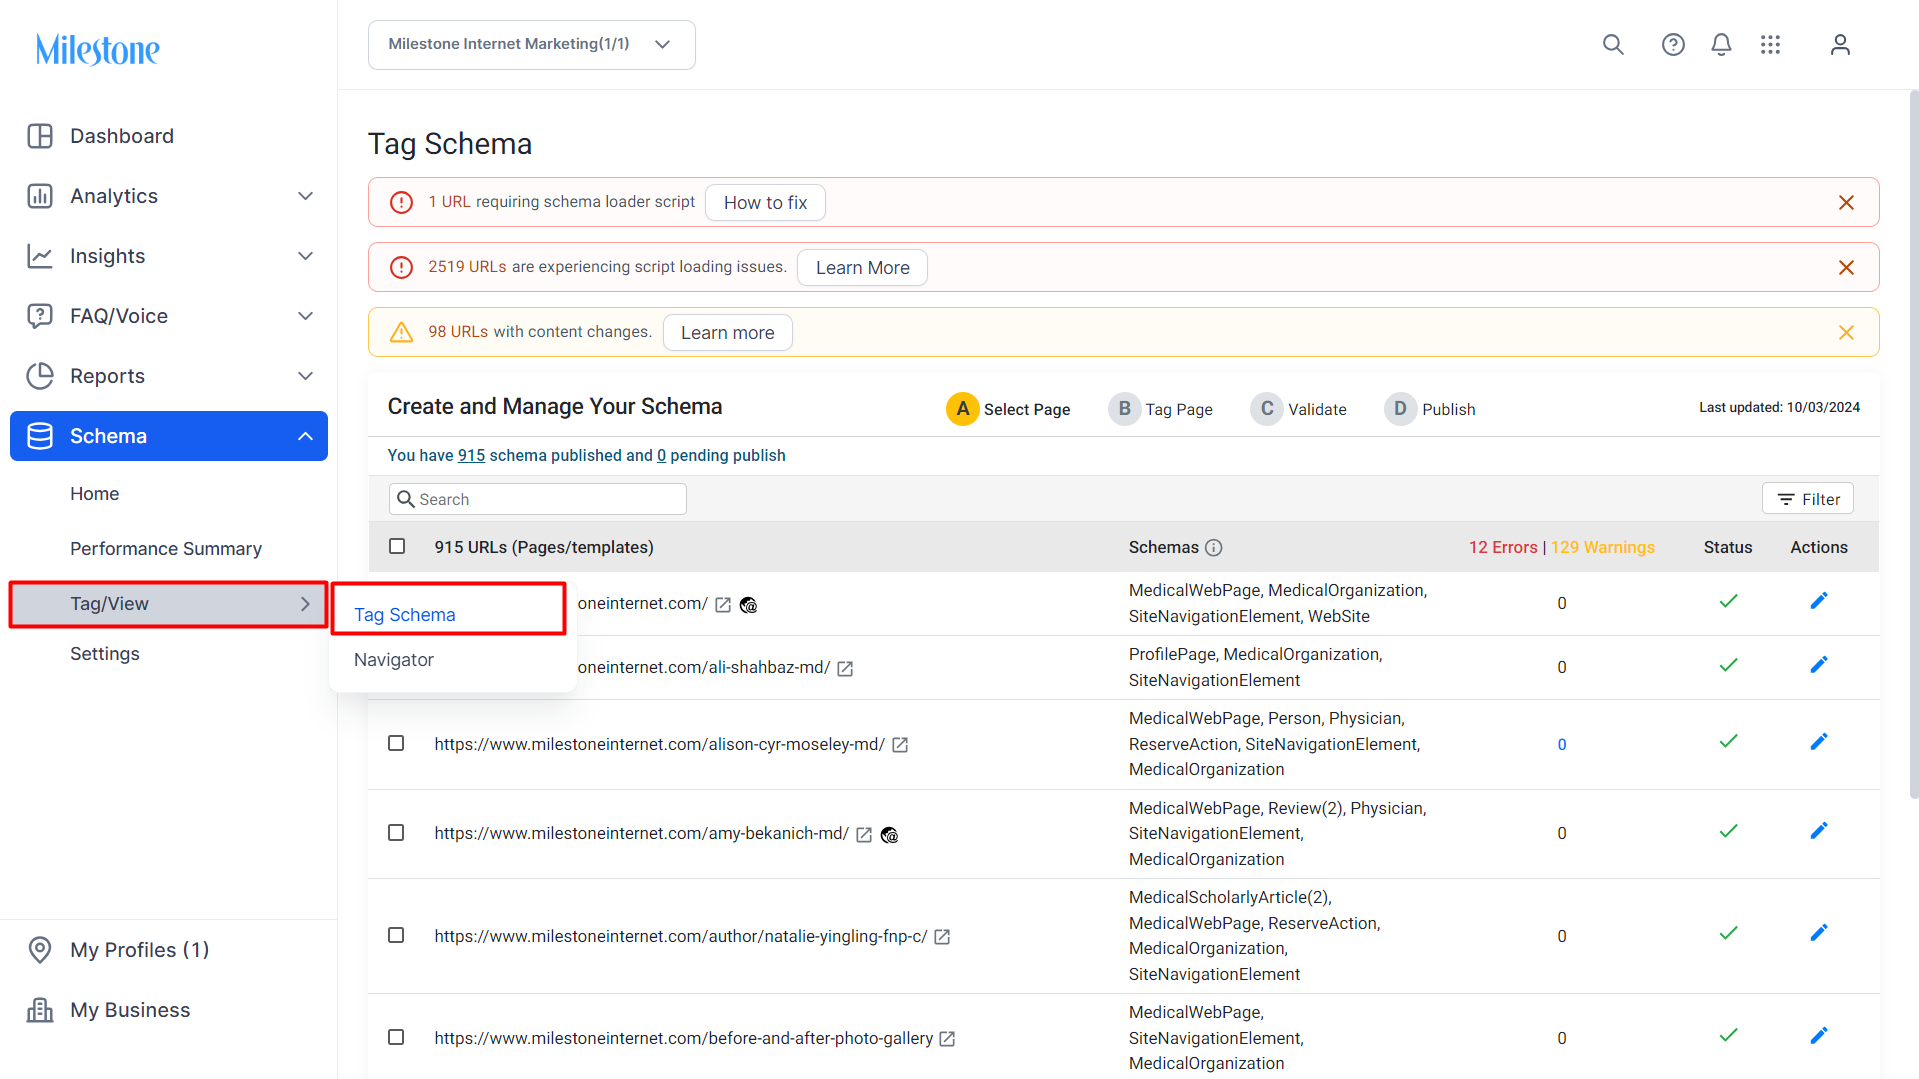1919x1079 pixels.
Task: Edit the before-and-after-photo-gallery row schema
Action: [x=1819, y=1036]
